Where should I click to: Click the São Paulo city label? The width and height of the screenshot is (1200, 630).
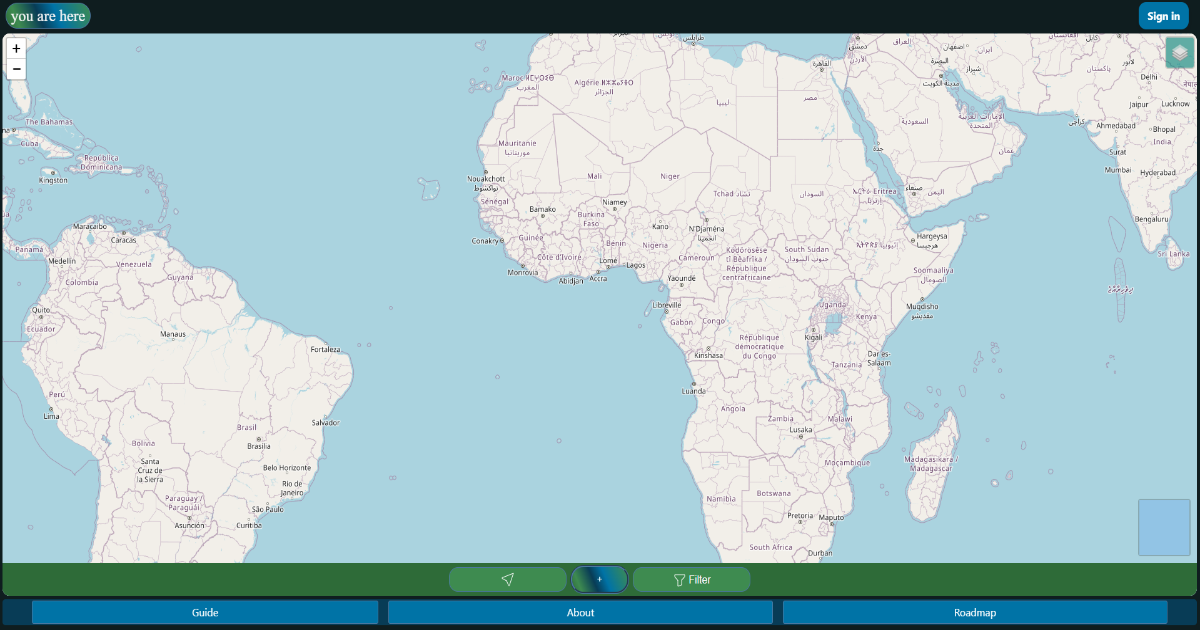[x=268, y=509]
